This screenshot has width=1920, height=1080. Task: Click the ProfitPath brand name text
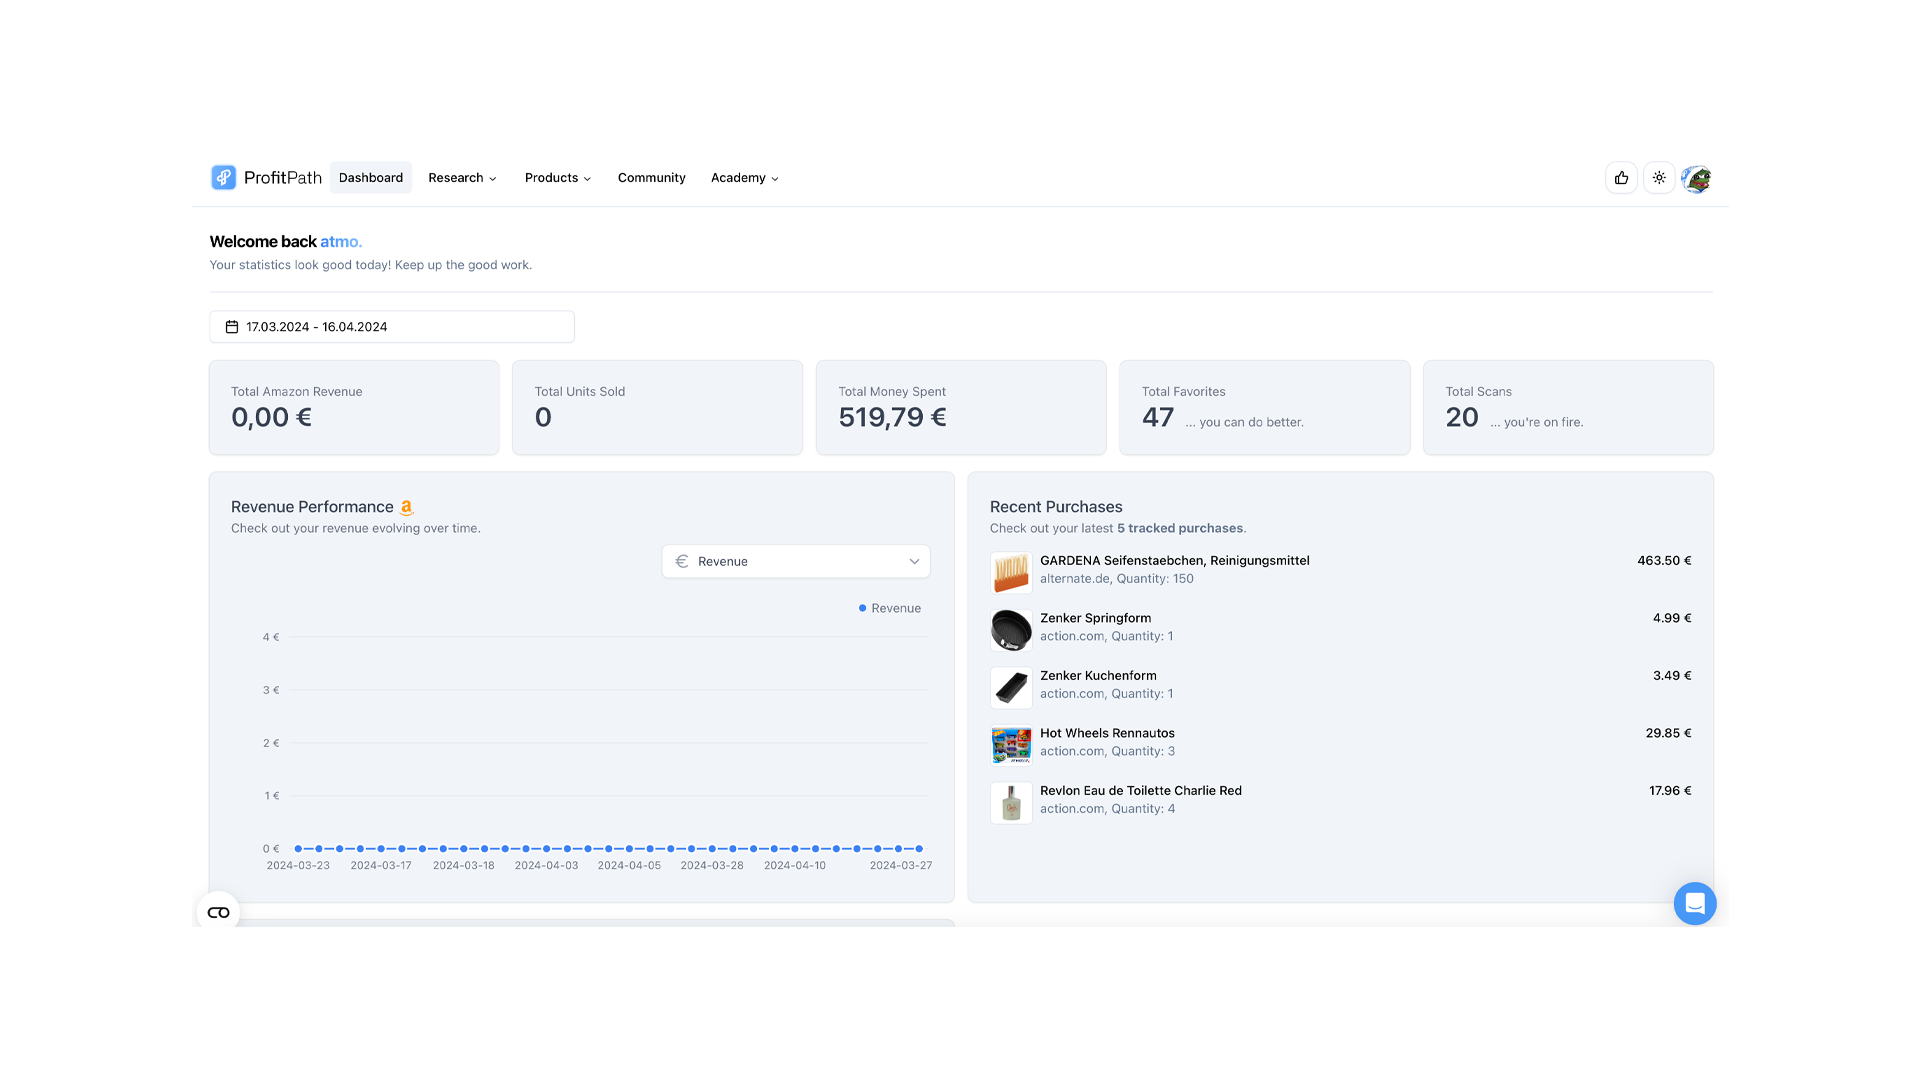tap(283, 177)
